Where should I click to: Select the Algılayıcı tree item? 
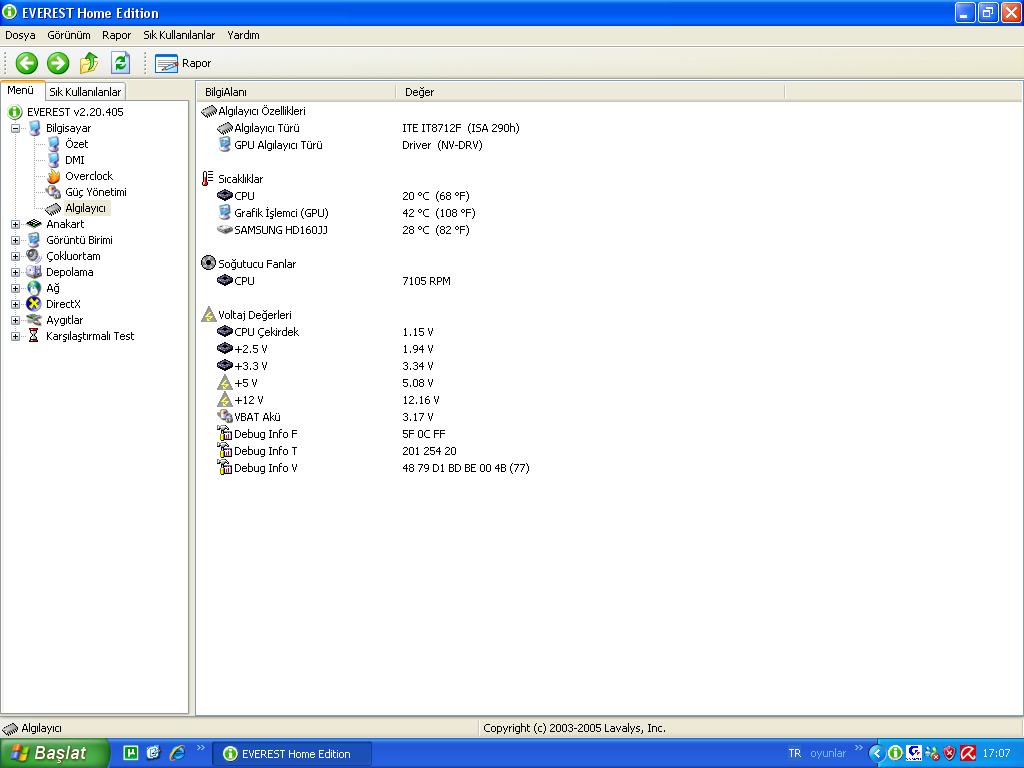[85, 208]
